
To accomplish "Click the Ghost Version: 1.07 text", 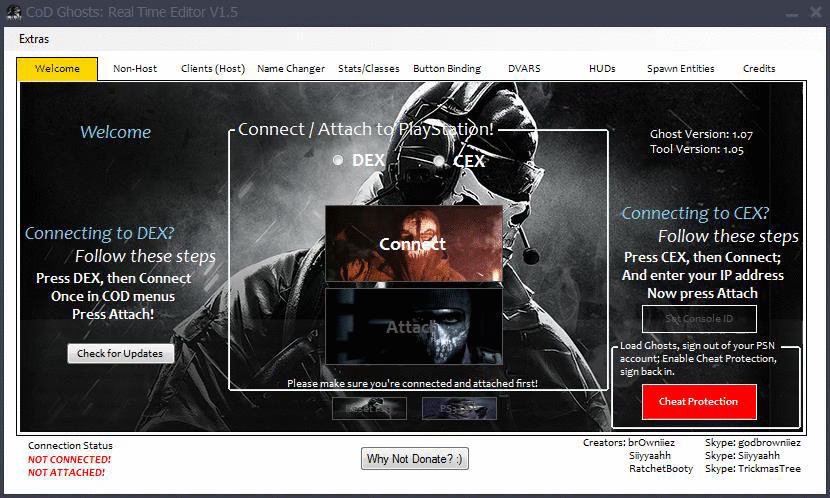I will [x=701, y=134].
